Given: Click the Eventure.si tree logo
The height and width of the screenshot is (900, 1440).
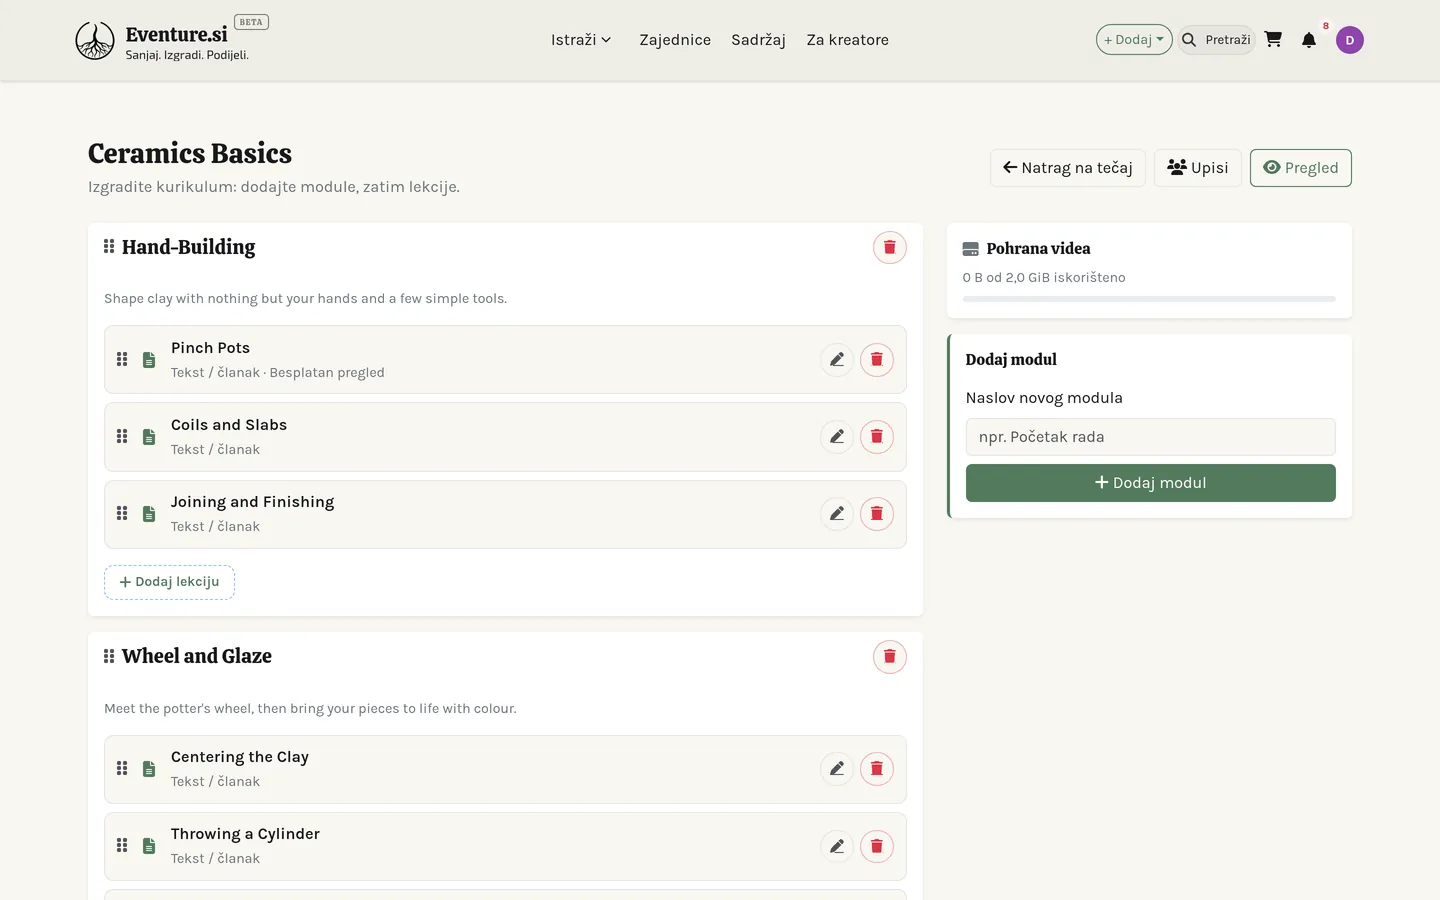Looking at the screenshot, I should point(95,41).
